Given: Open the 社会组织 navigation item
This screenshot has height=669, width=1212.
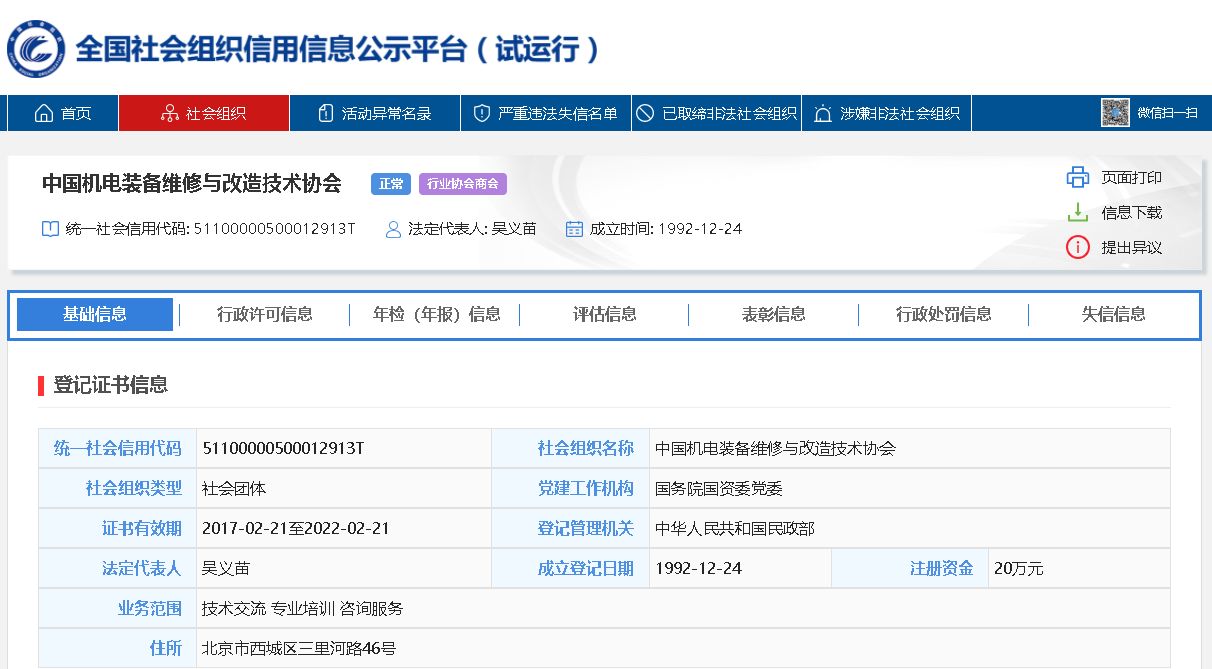Looking at the screenshot, I should [x=204, y=113].
